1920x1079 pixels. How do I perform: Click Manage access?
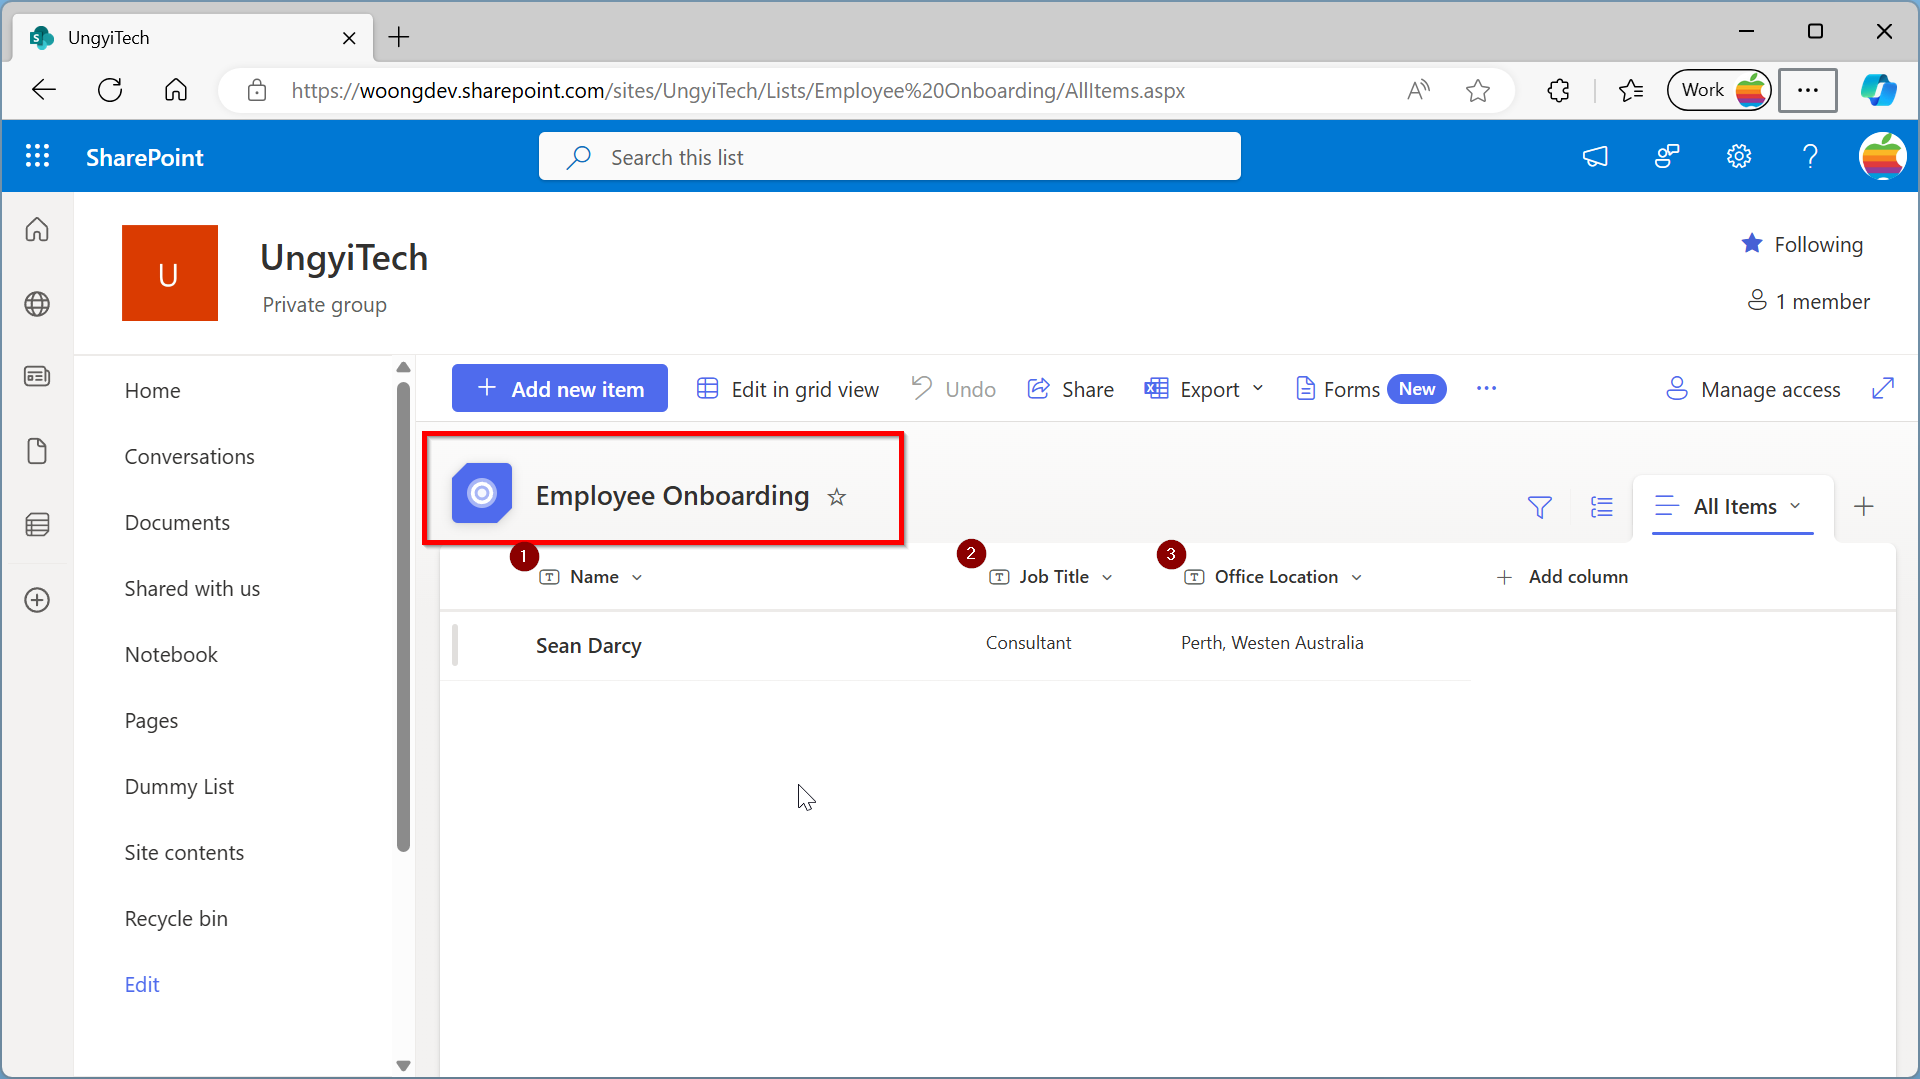click(1753, 389)
